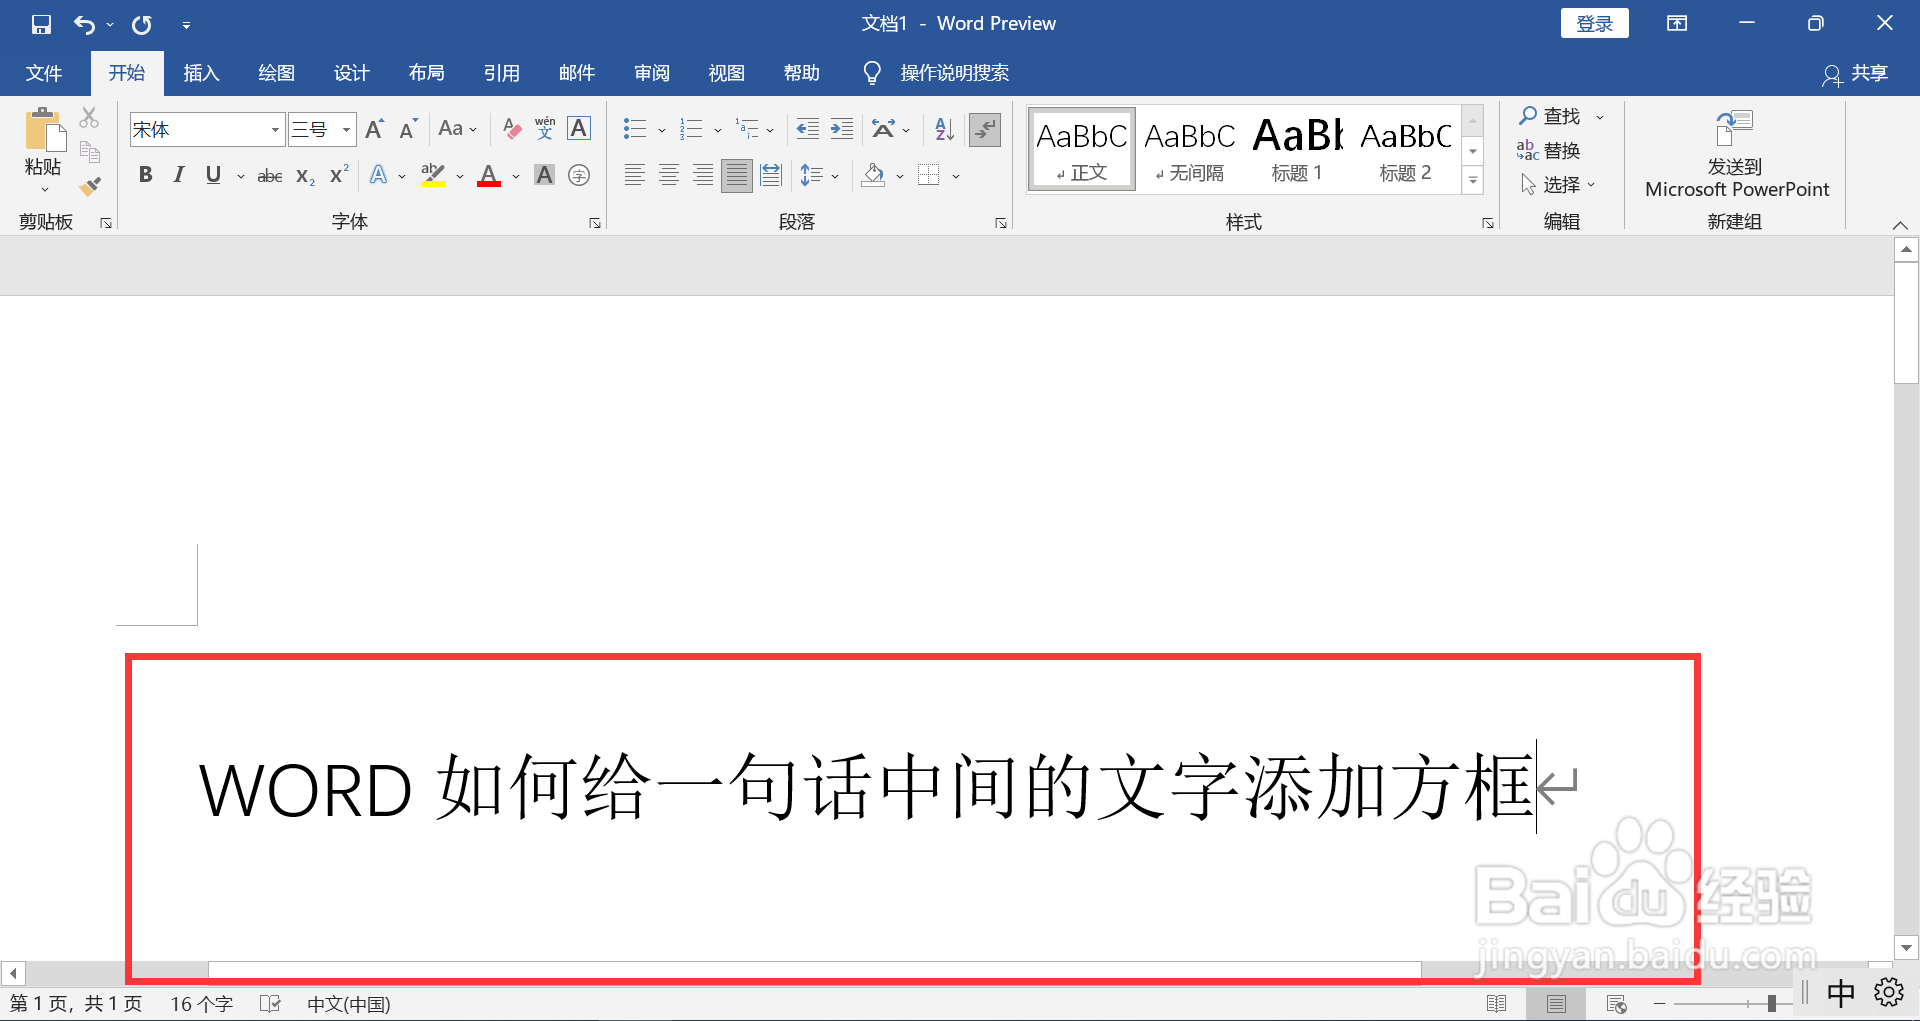Viewport: 1920px width, 1021px height.
Task: Undo the last action
Action: click(x=84, y=24)
